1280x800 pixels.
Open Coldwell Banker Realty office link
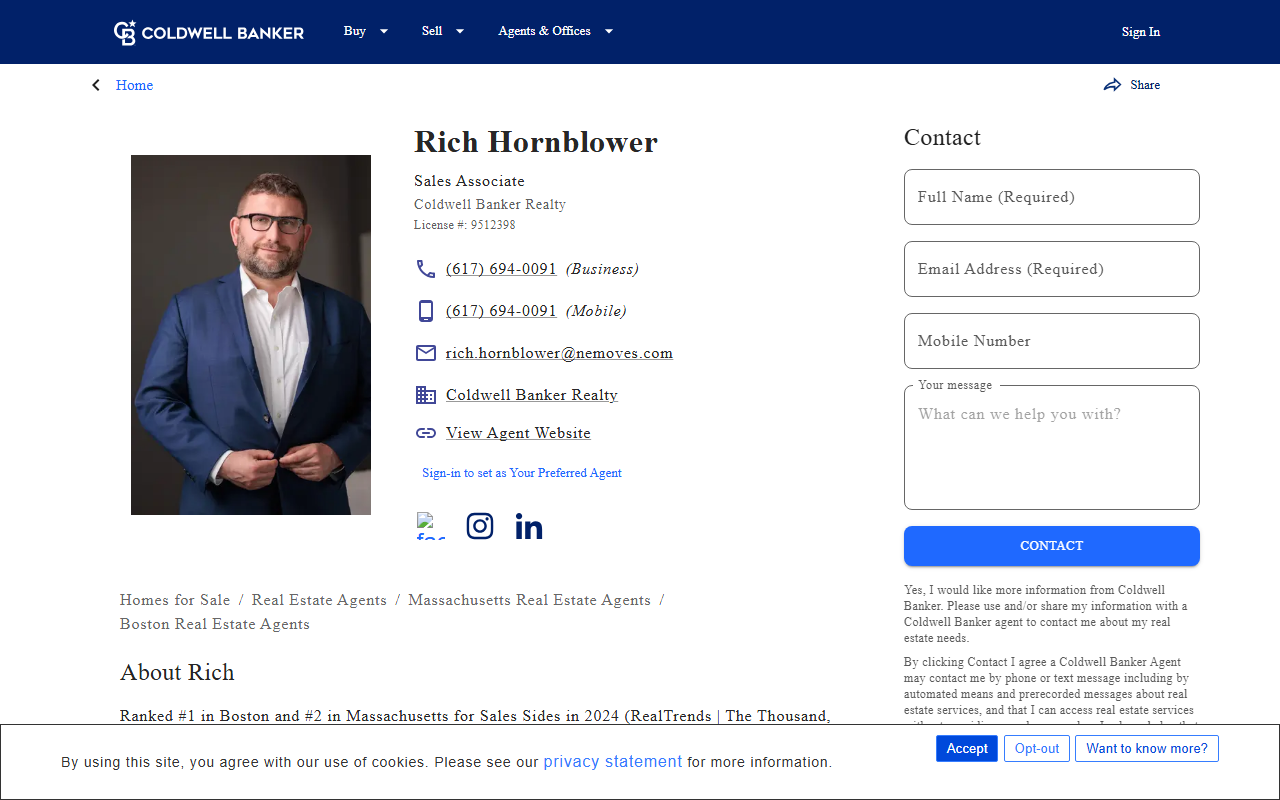click(x=532, y=395)
